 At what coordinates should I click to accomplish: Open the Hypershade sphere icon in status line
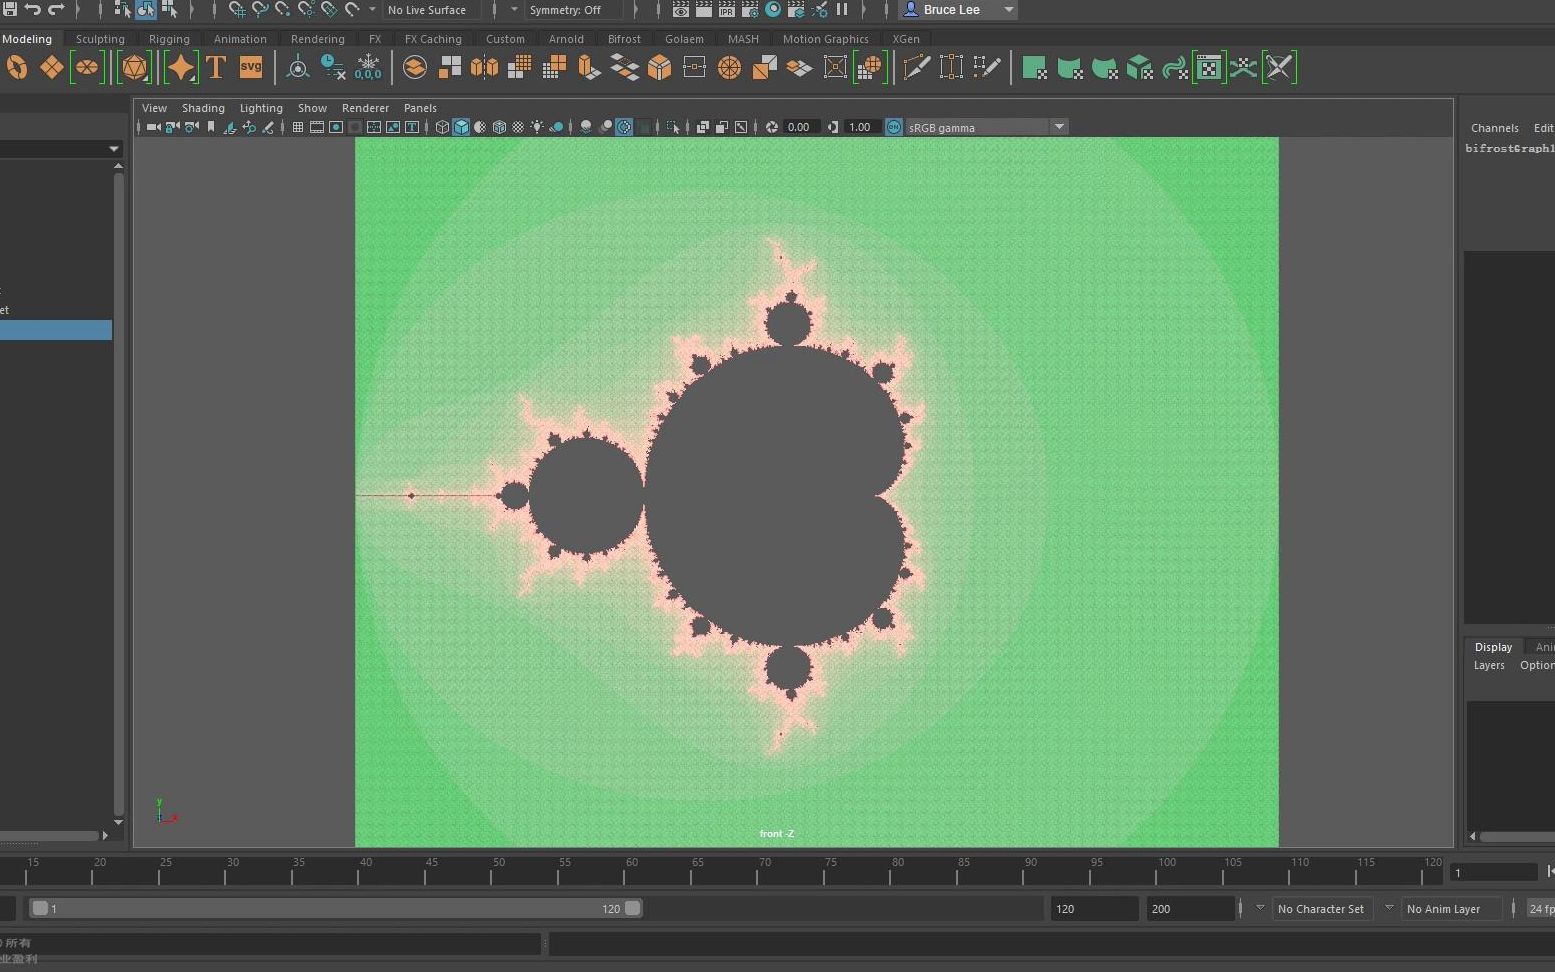coord(773,10)
